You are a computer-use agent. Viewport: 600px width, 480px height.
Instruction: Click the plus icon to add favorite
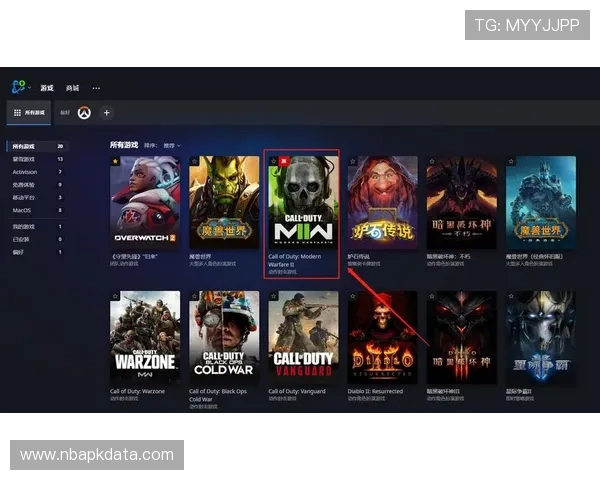(x=107, y=113)
